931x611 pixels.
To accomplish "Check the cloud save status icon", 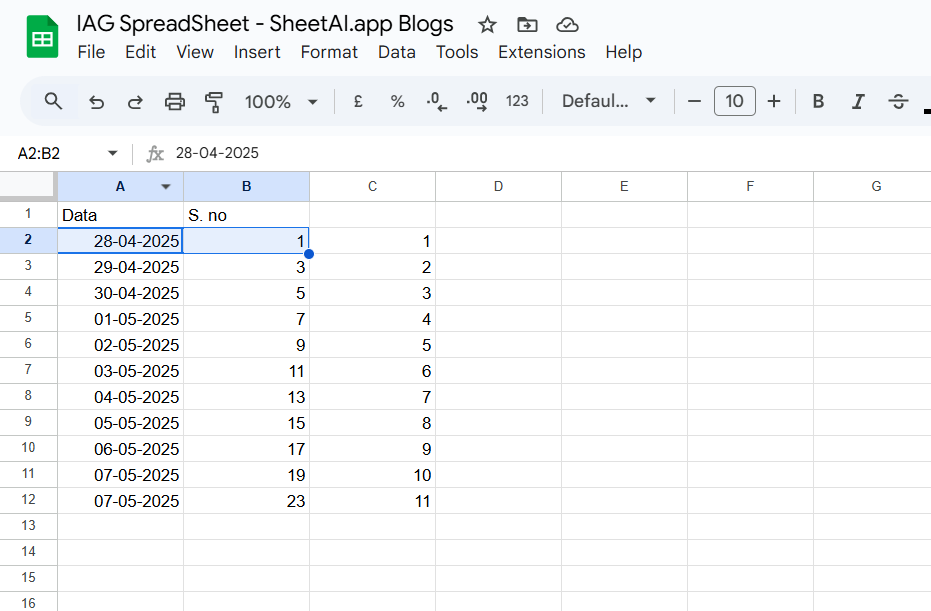I will pyautogui.click(x=568, y=25).
